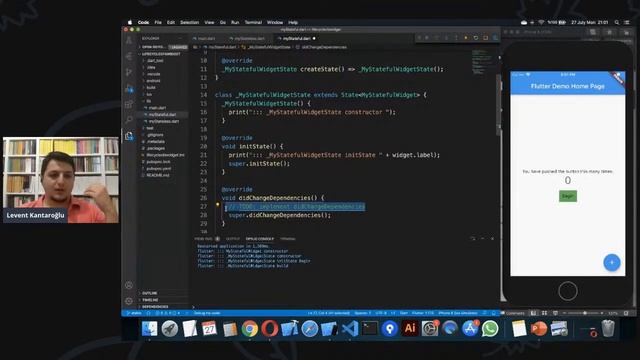Click the code minimap in editor

(481, 62)
